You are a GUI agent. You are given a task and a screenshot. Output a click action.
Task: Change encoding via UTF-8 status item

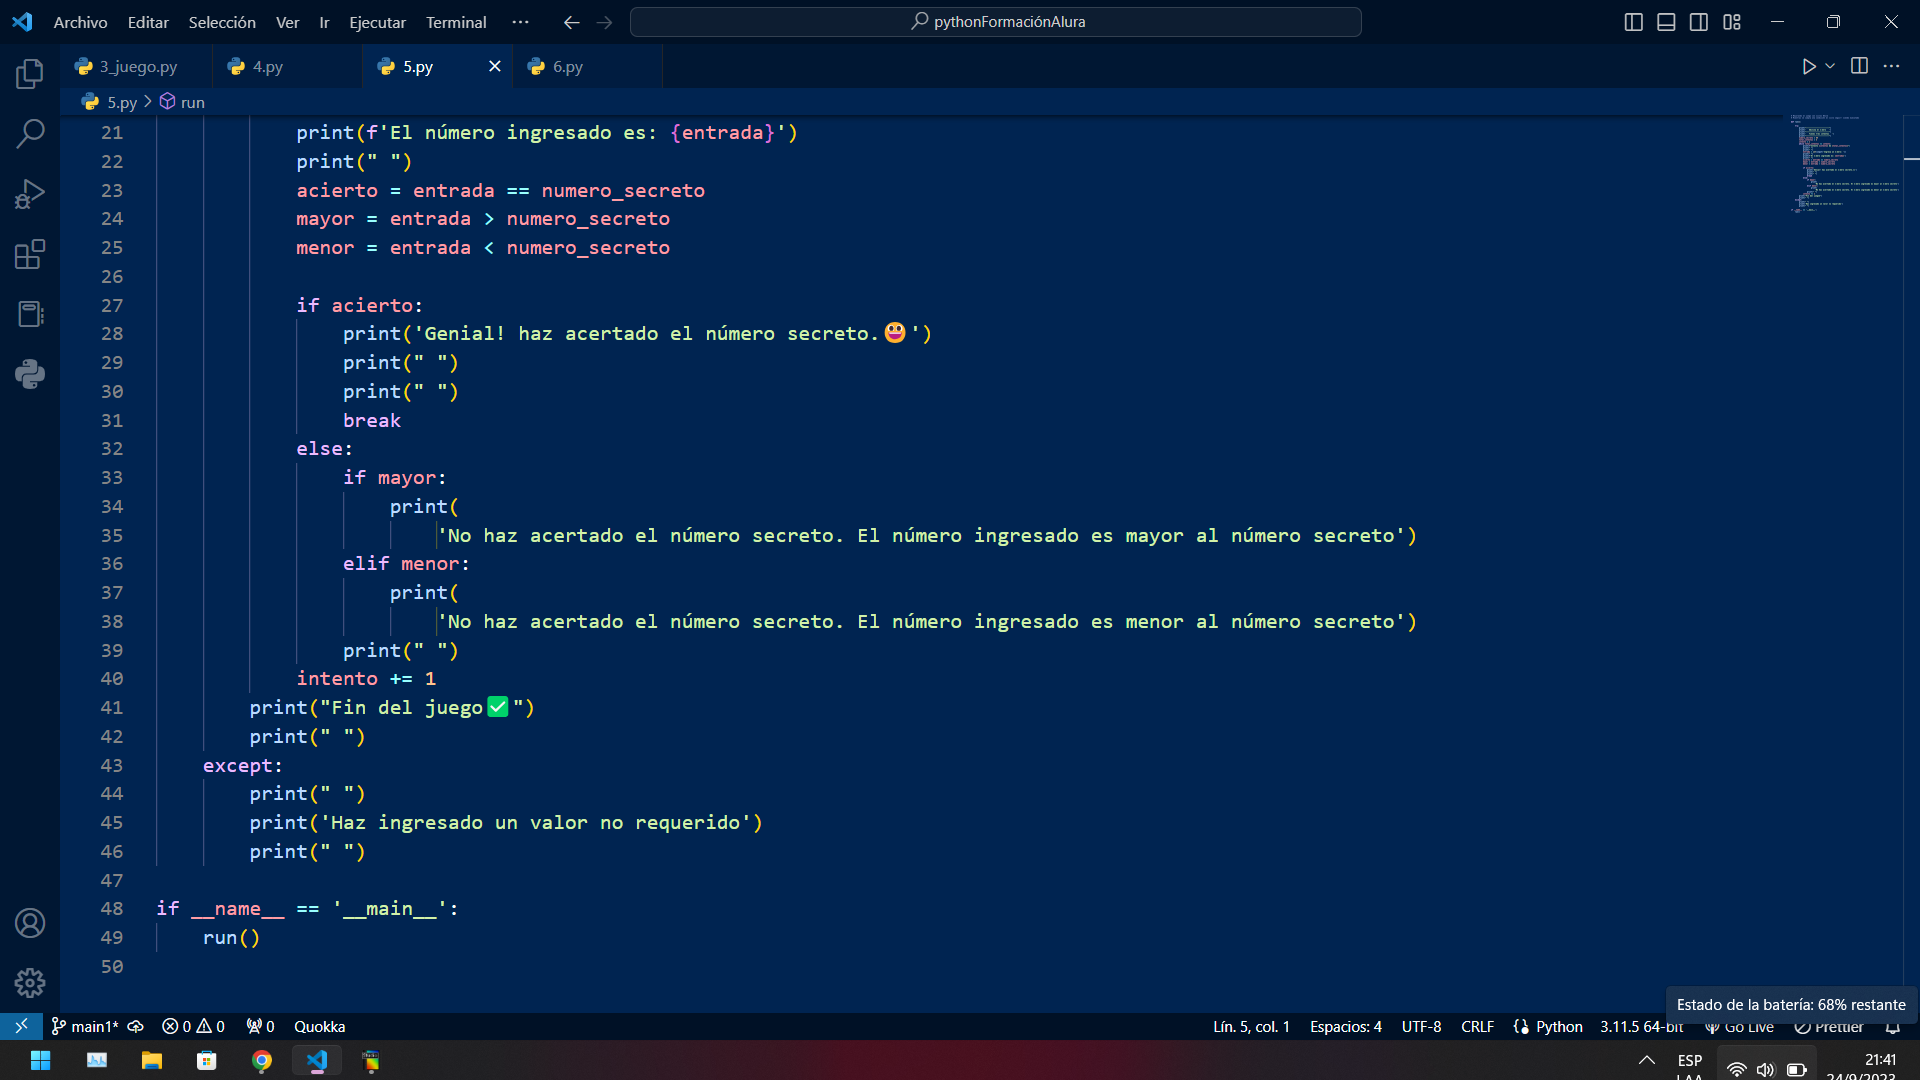pos(1421,1026)
